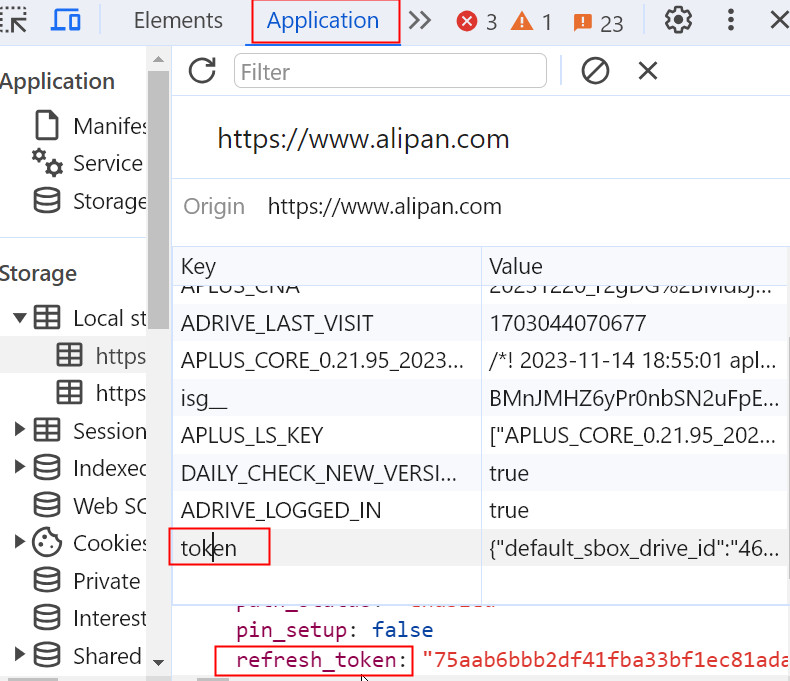790x681 pixels.
Task: Switch to the Application tab
Action: pos(323,21)
